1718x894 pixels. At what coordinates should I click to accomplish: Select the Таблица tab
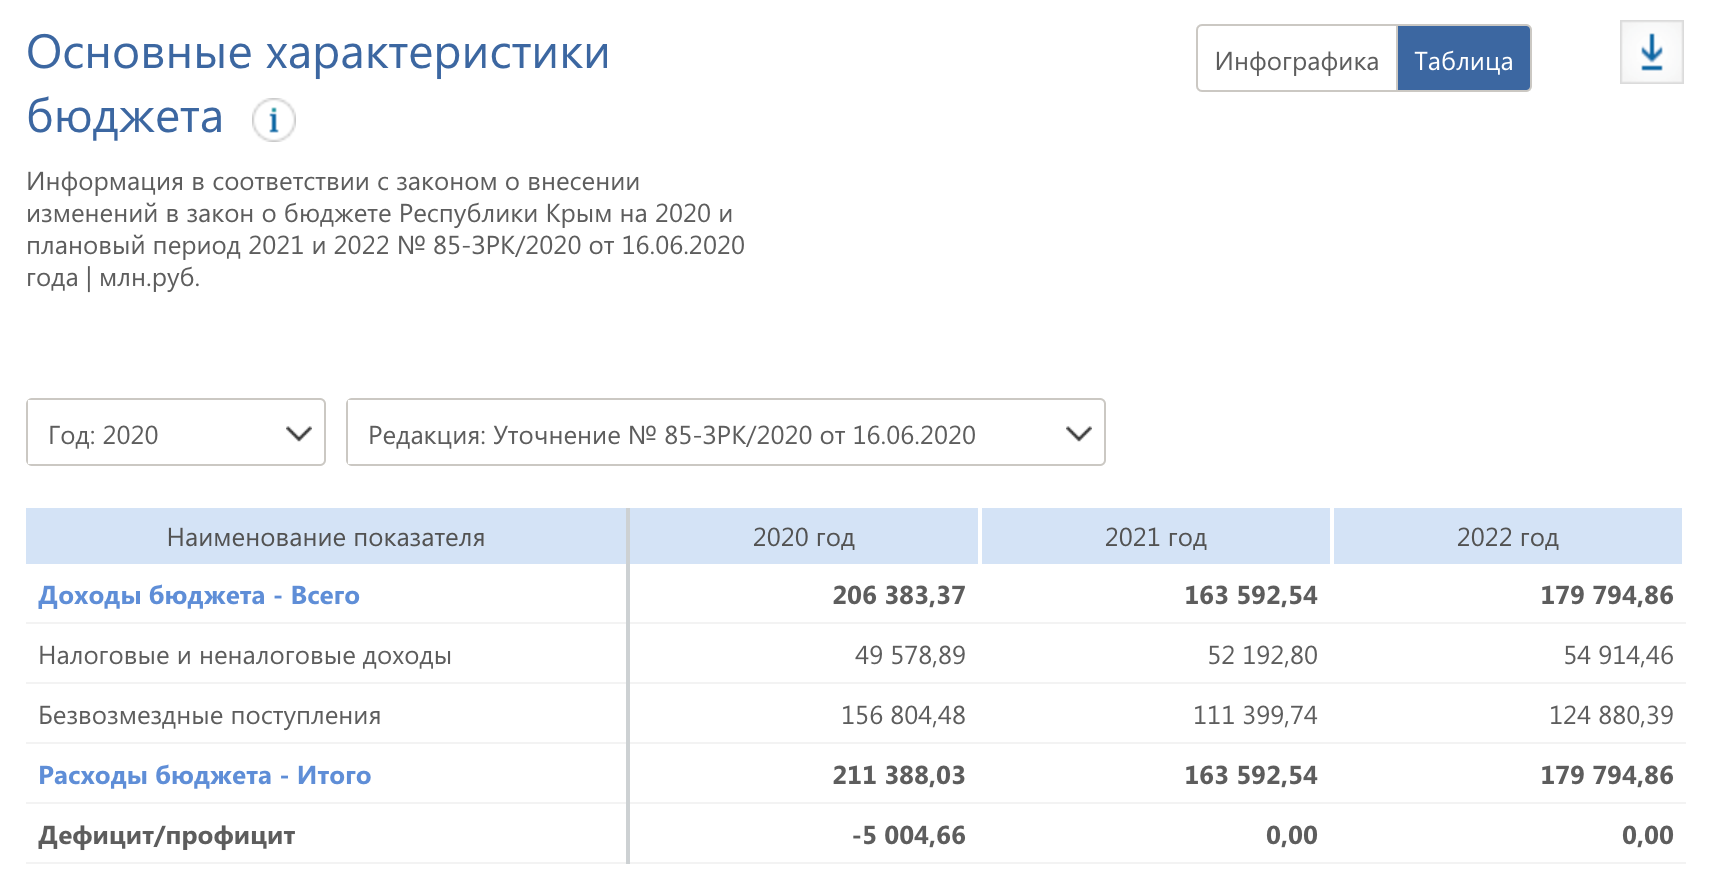[x=1463, y=60]
